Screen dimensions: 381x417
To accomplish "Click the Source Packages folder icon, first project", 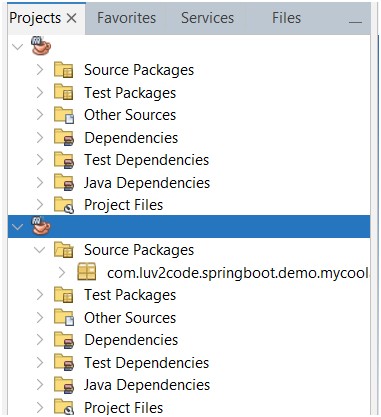I will (x=63, y=70).
